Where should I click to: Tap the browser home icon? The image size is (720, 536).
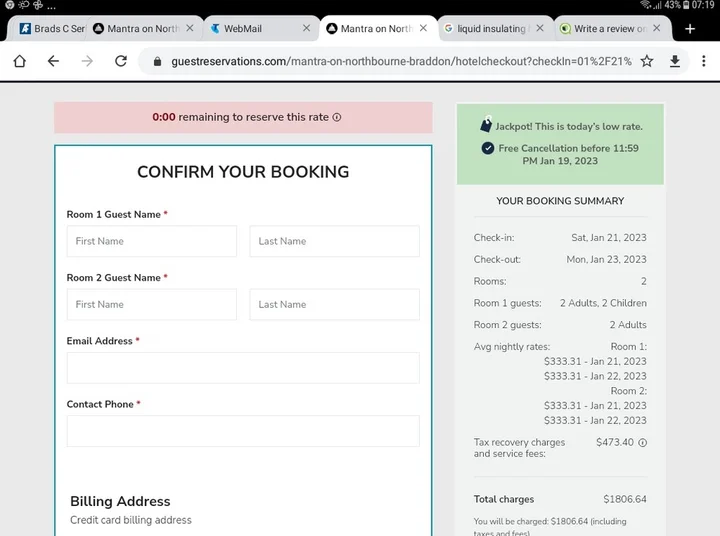(x=19, y=61)
